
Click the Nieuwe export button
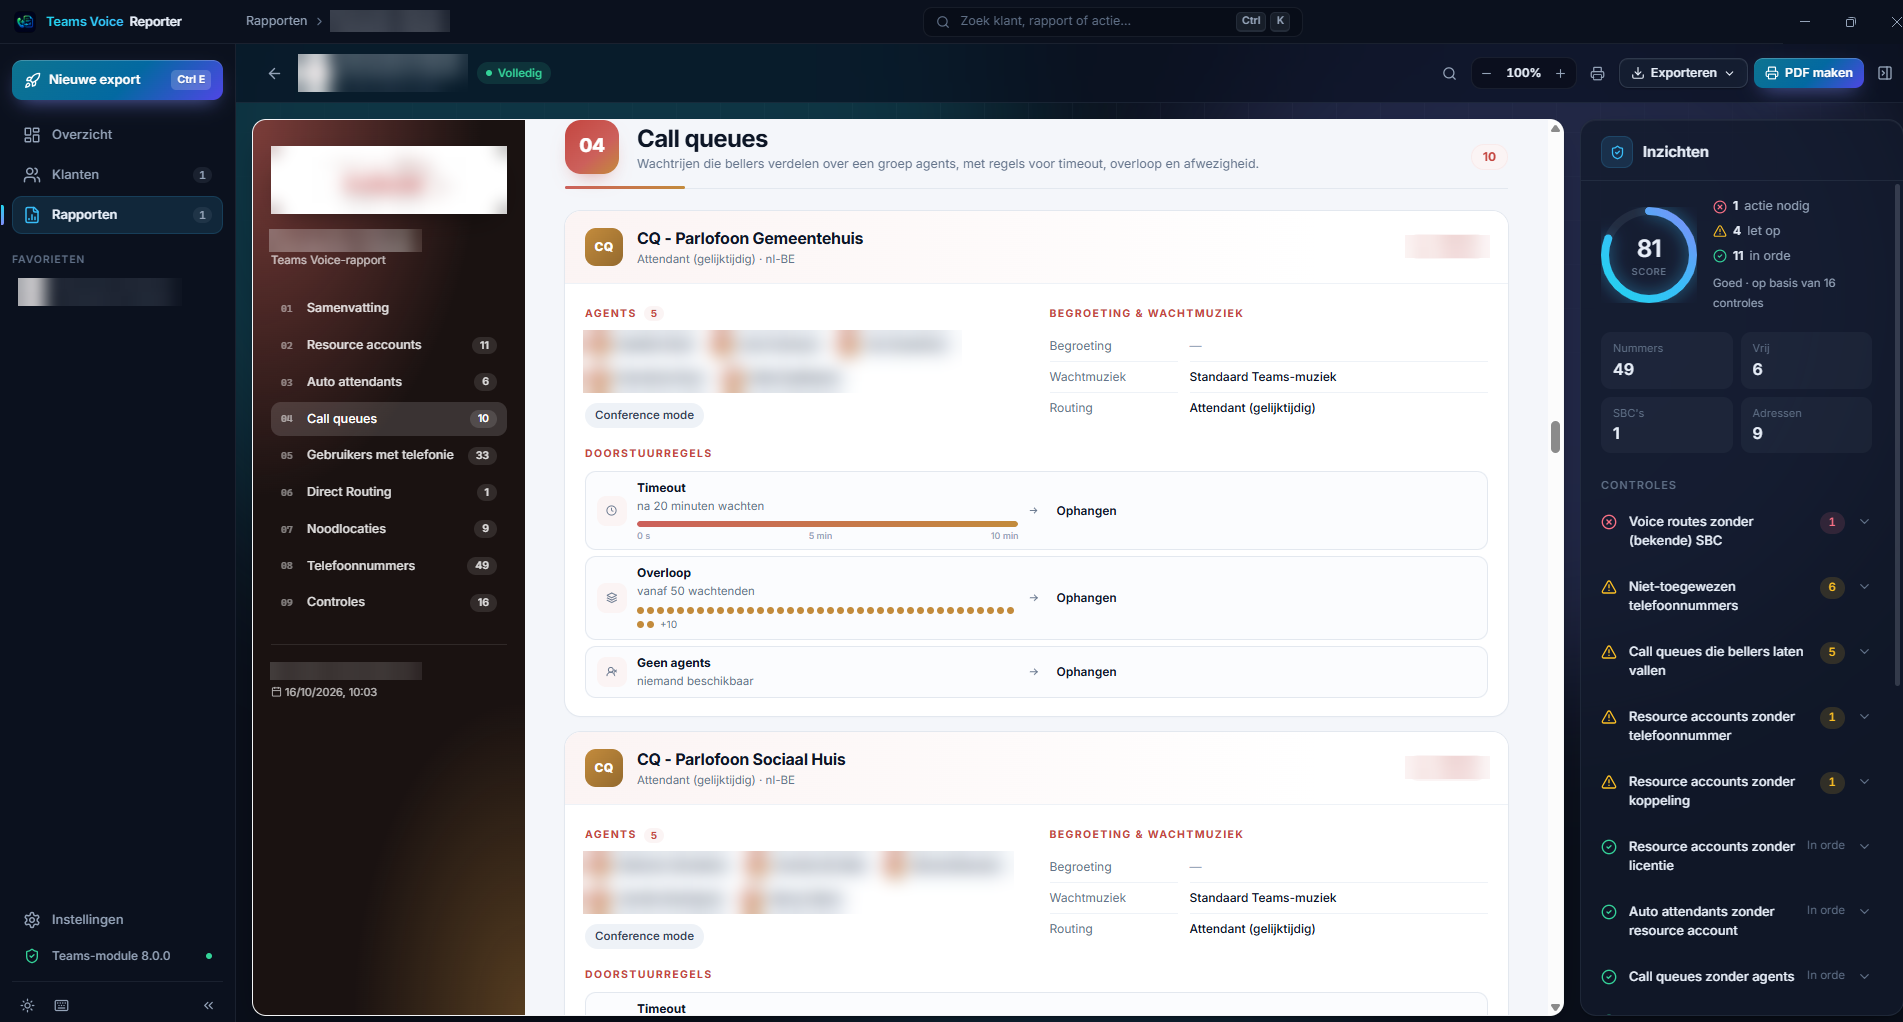click(x=117, y=80)
